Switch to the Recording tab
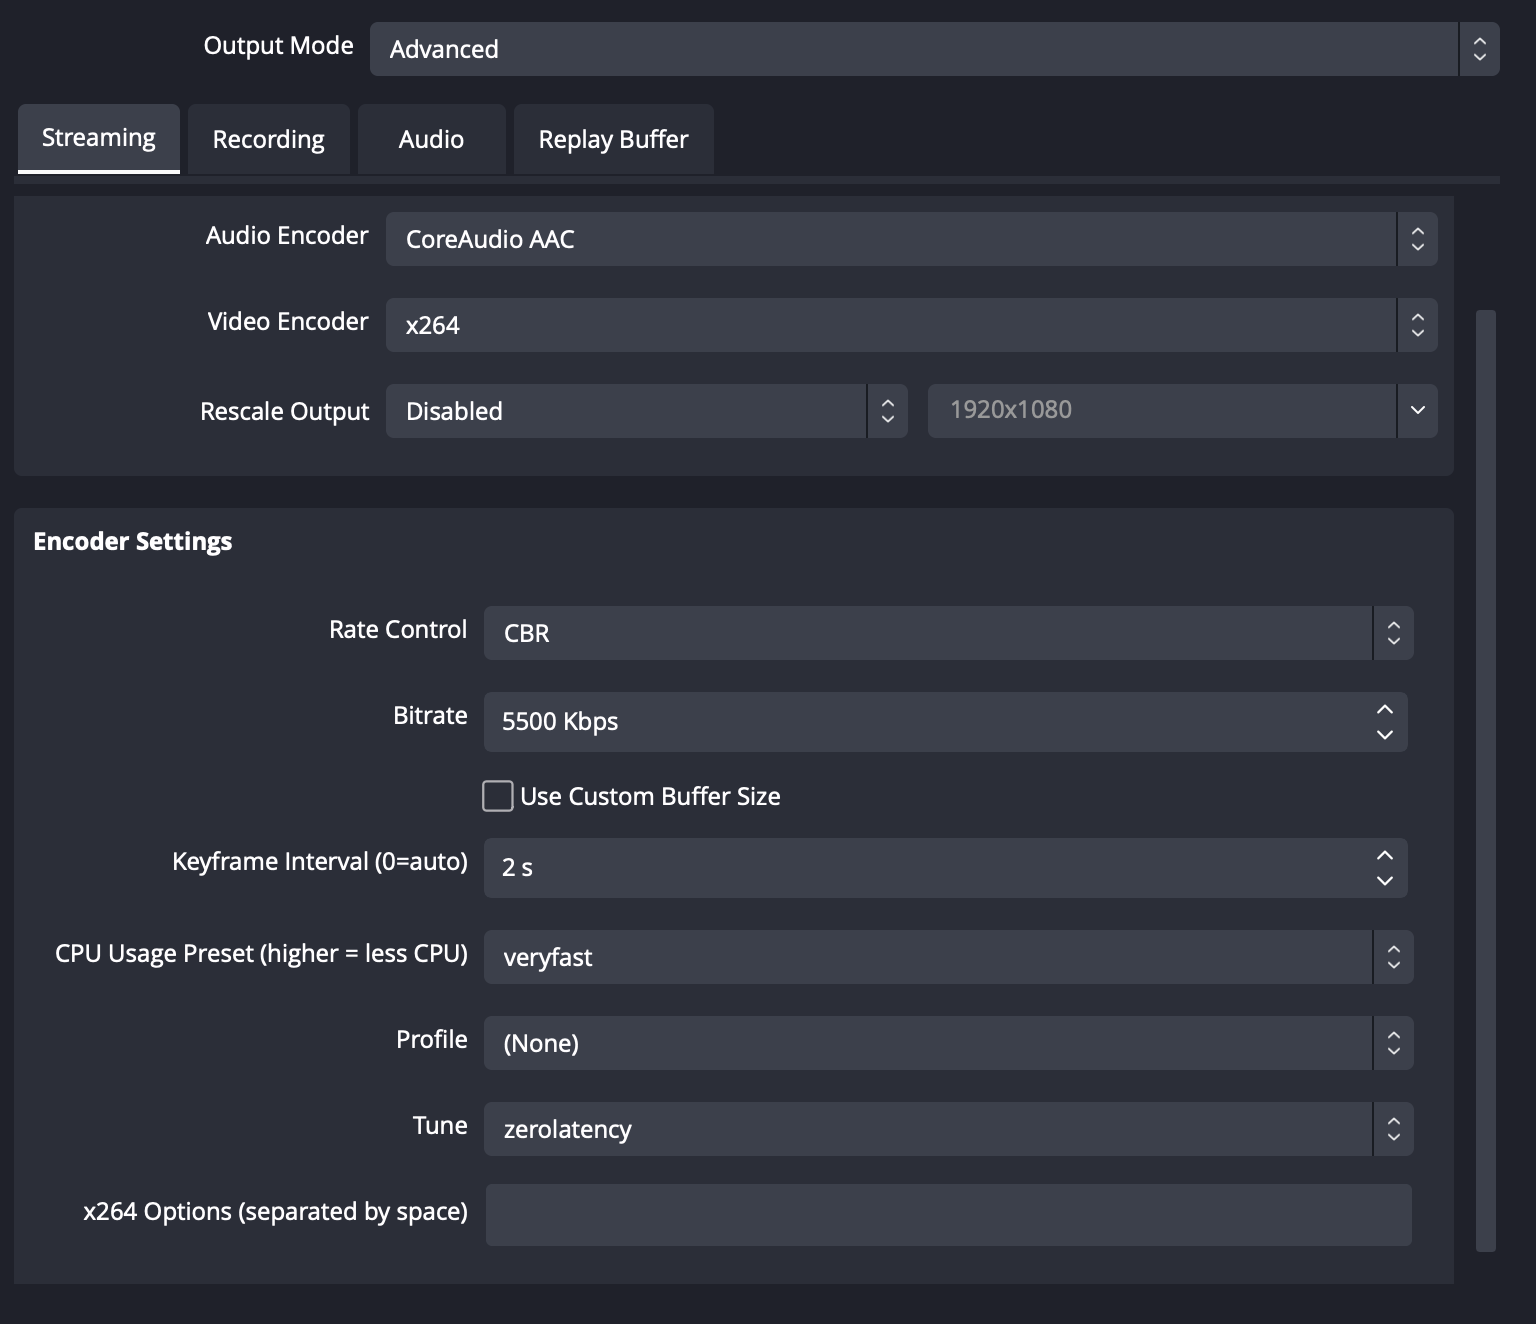The width and height of the screenshot is (1536, 1324). (x=267, y=139)
